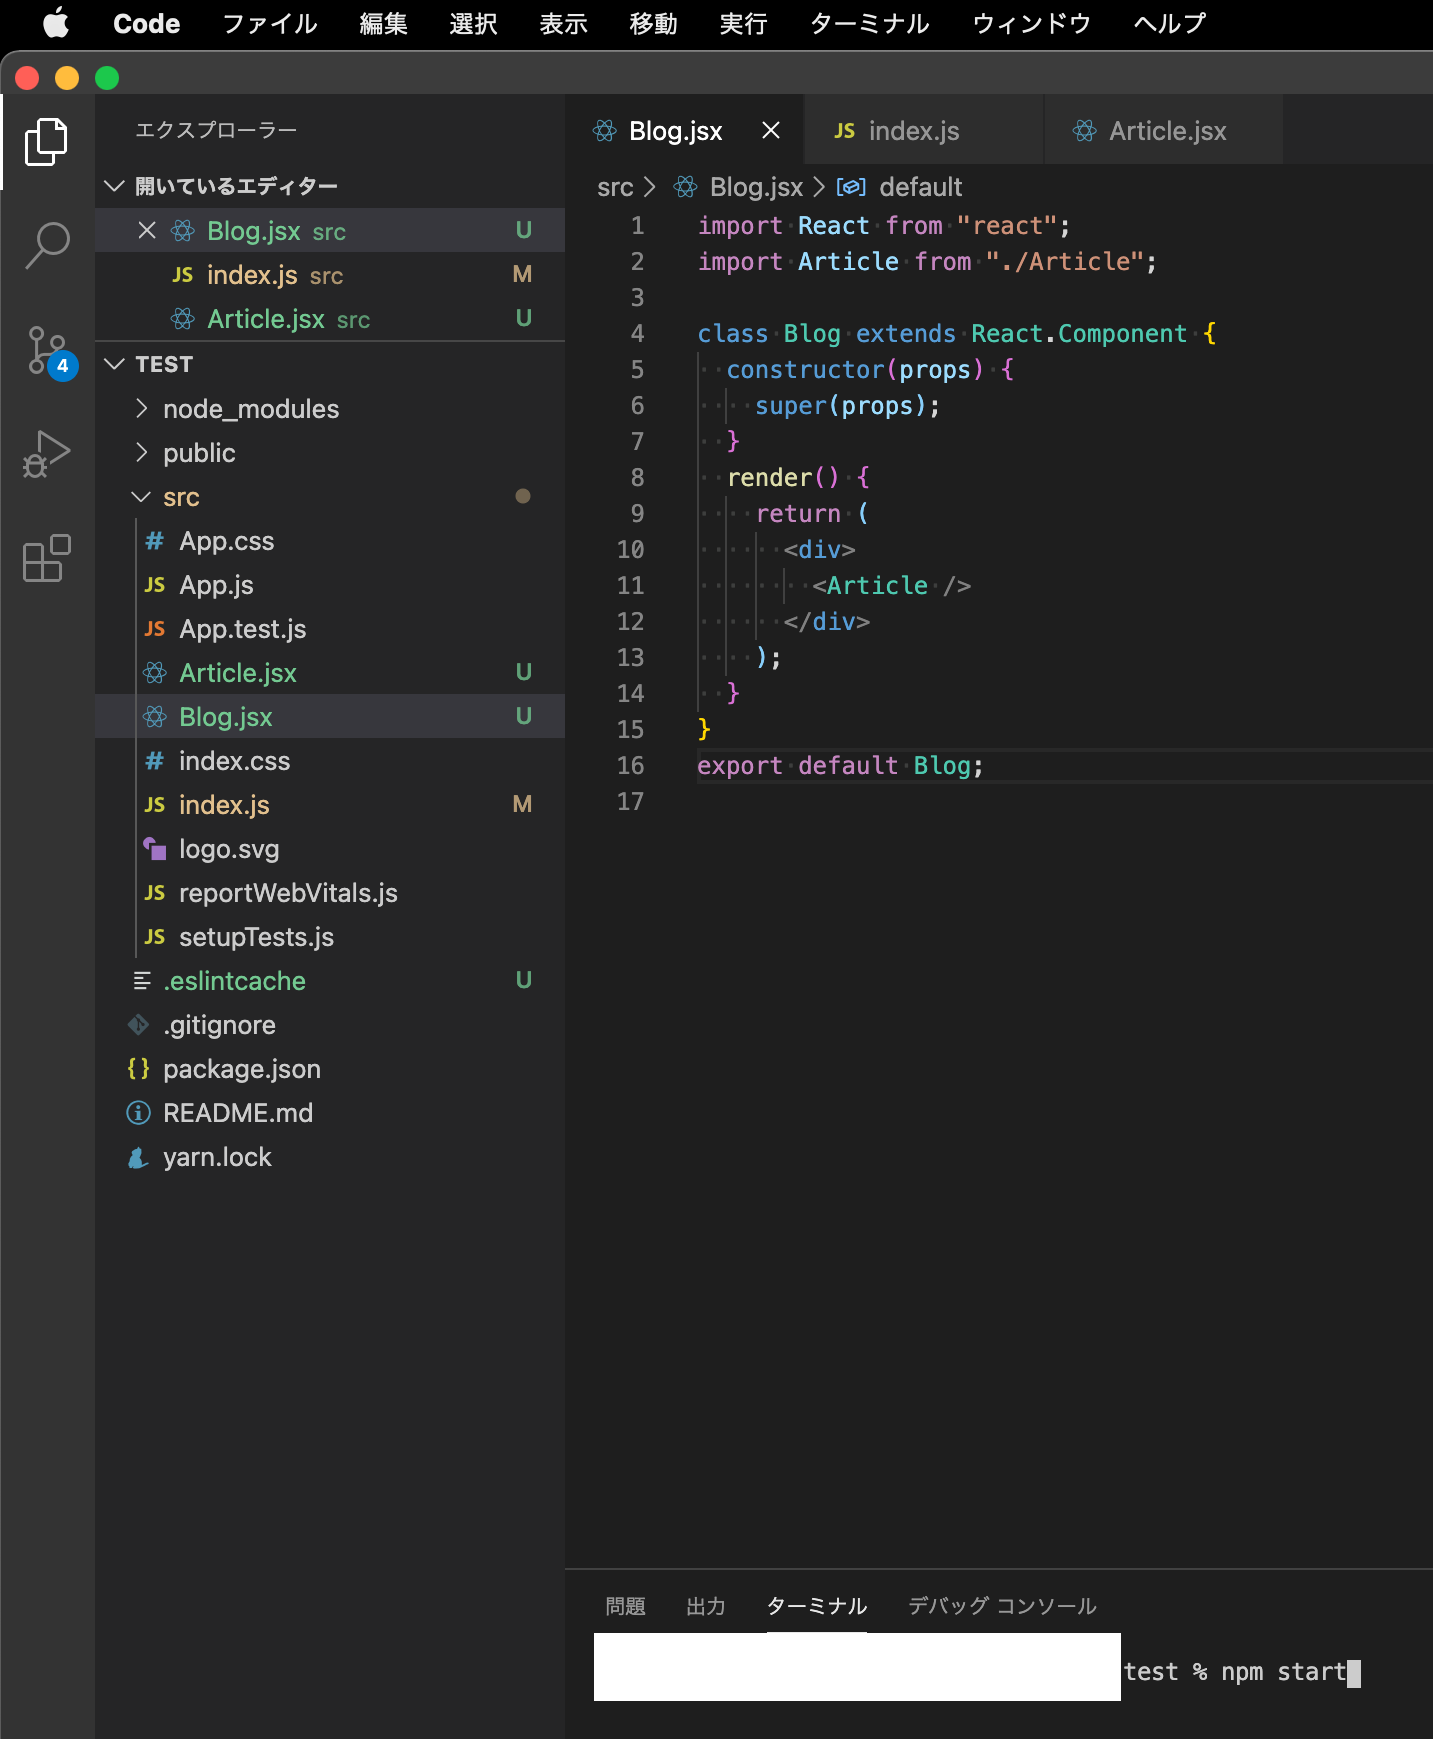
Task: Open Article.jsx src in open editors list
Action: 330,319
